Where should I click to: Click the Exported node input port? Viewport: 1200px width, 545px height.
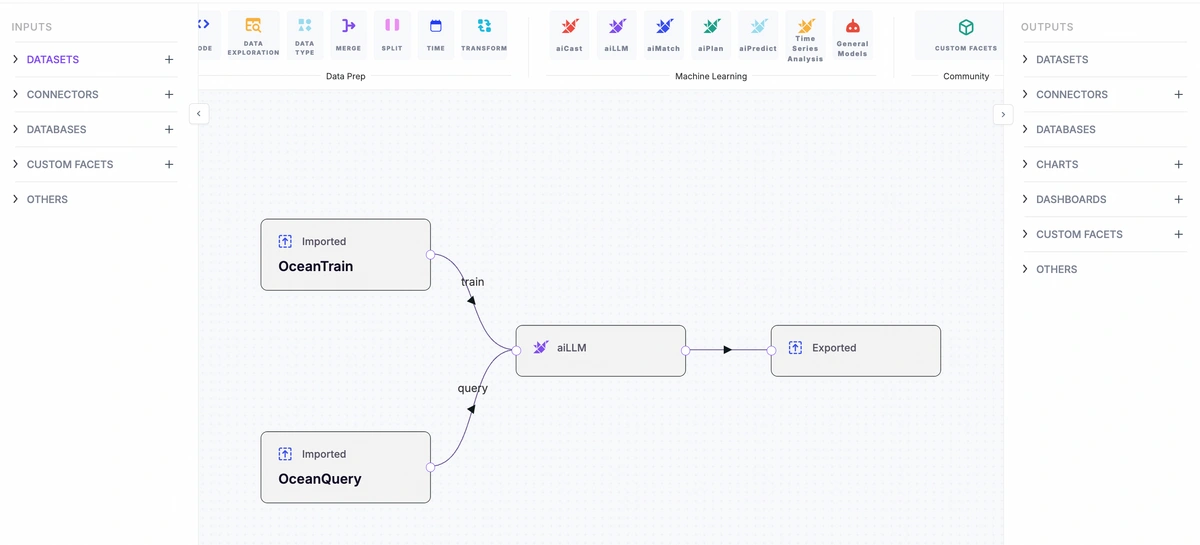(771, 351)
